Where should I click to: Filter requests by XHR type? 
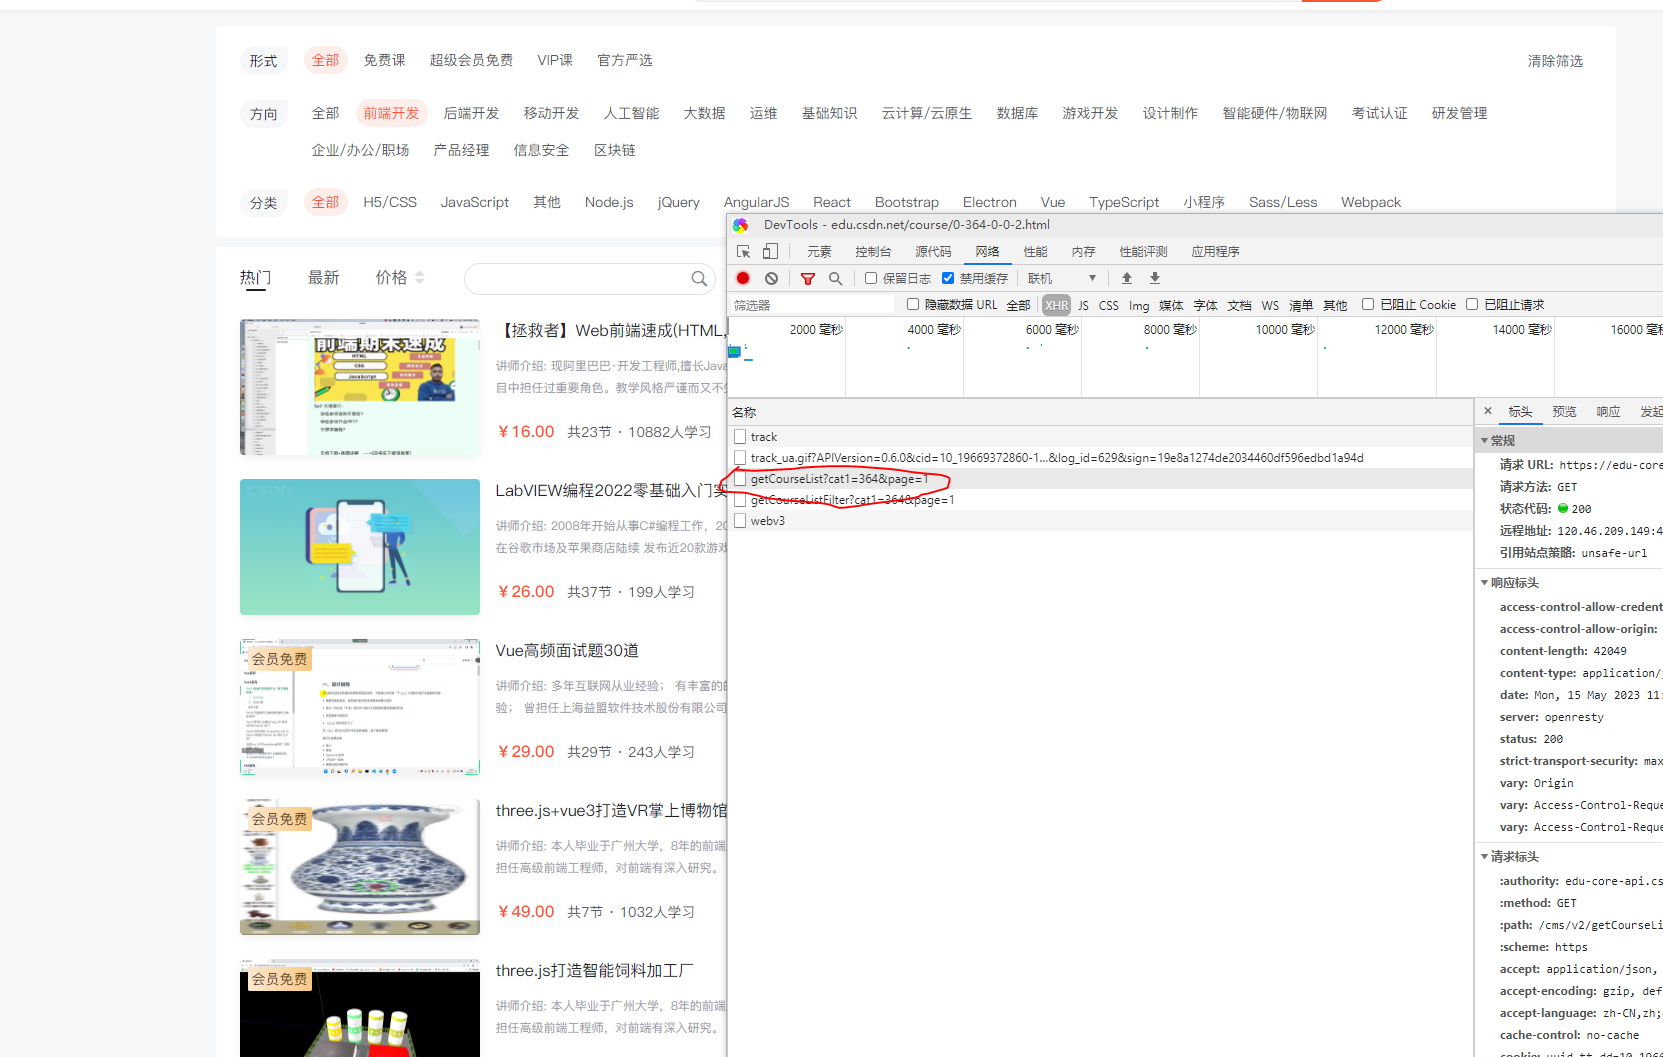tap(1056, 305)
